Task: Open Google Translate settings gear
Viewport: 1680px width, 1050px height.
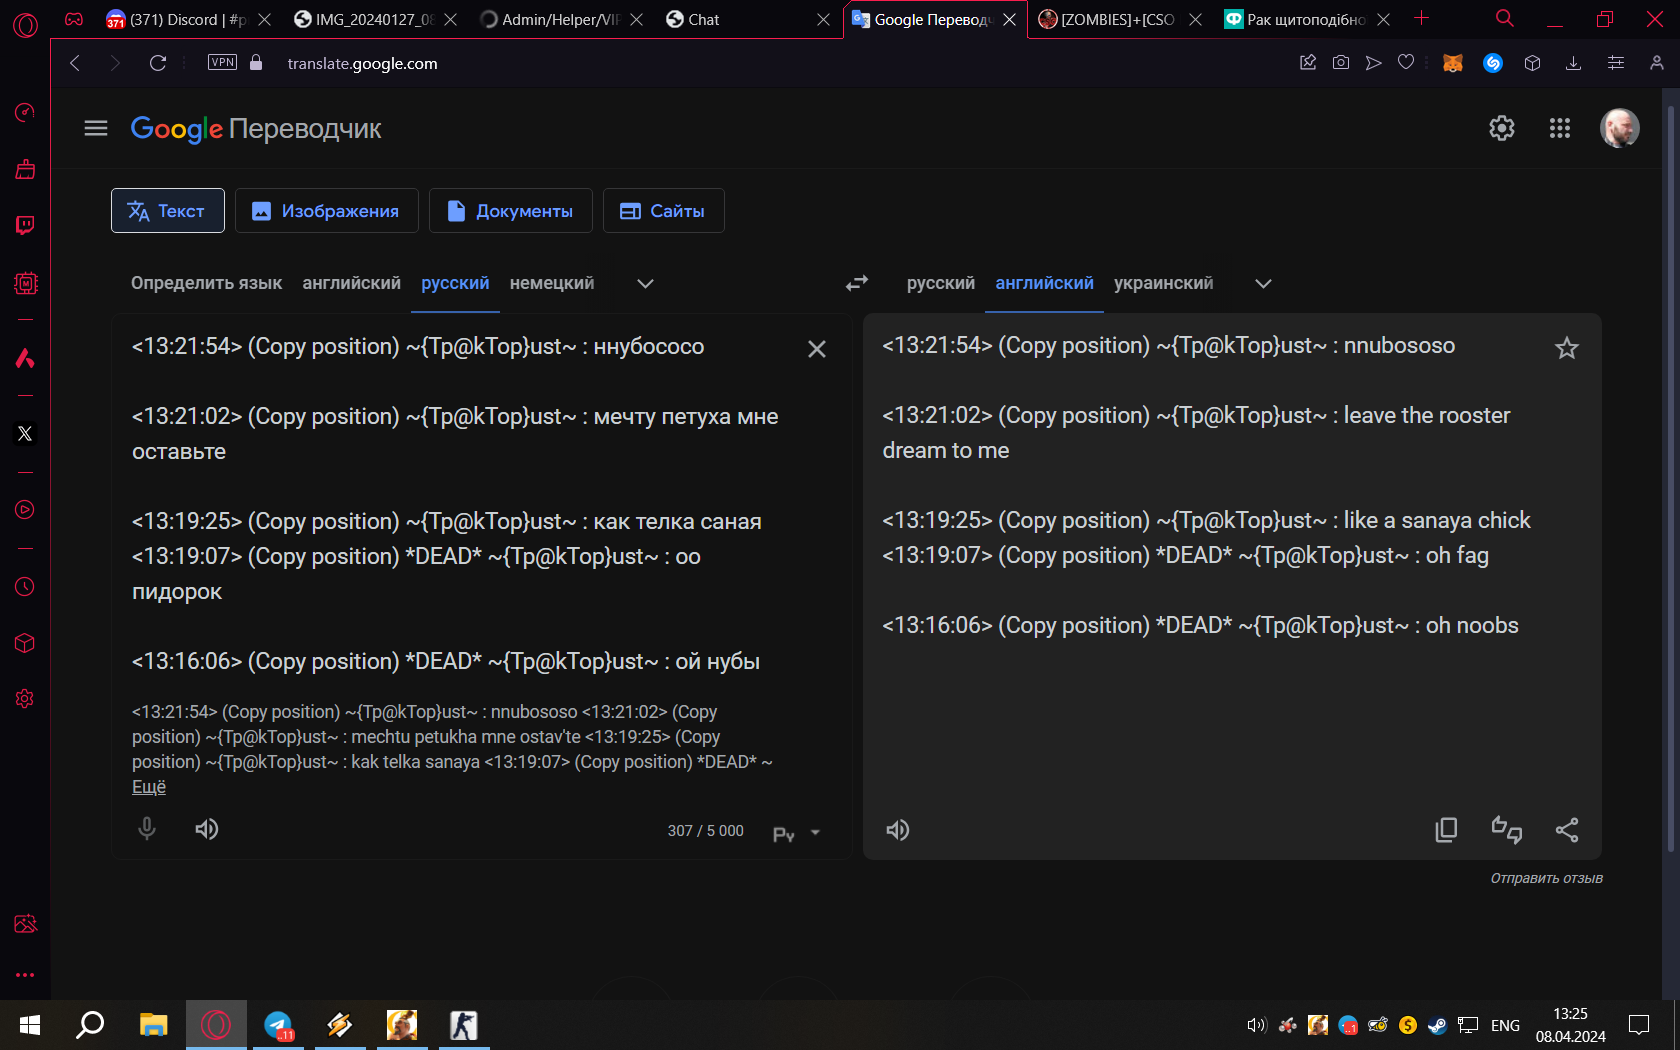Action: (1501, 128)
